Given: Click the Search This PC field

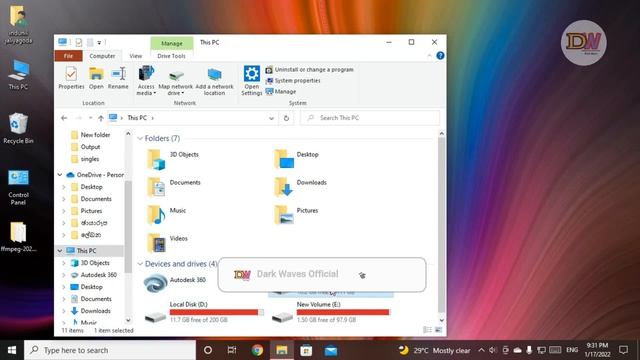Looking at the screenshot, I should [370, 118].
